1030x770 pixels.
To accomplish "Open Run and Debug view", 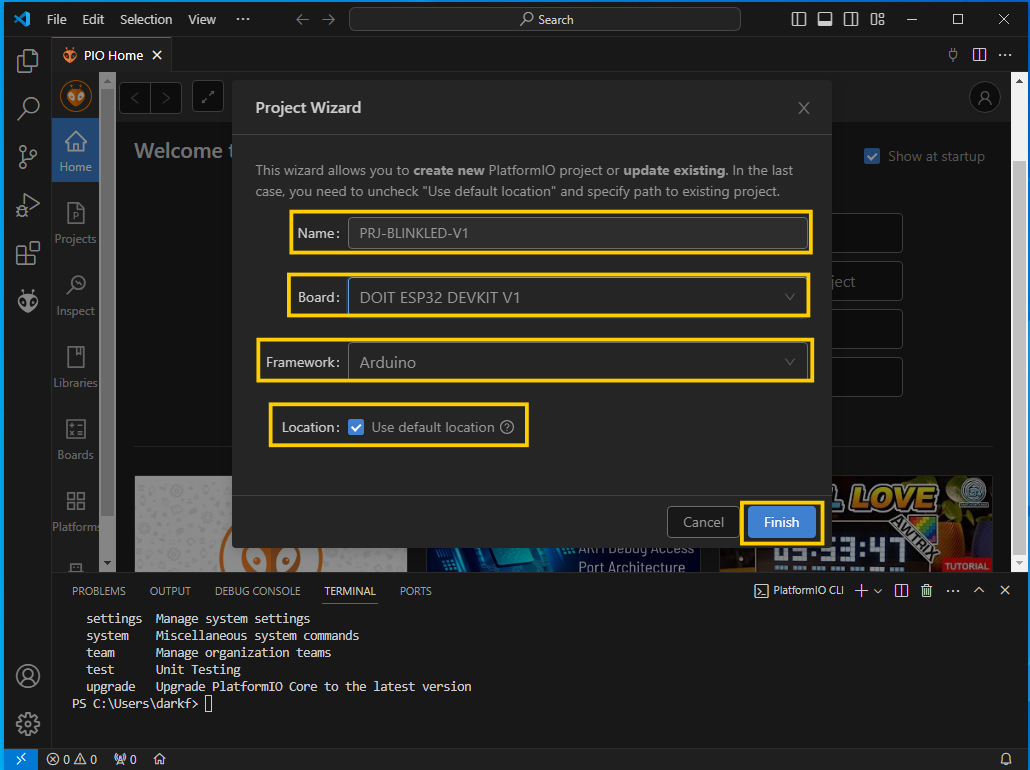I will click(x=28, y=205).
